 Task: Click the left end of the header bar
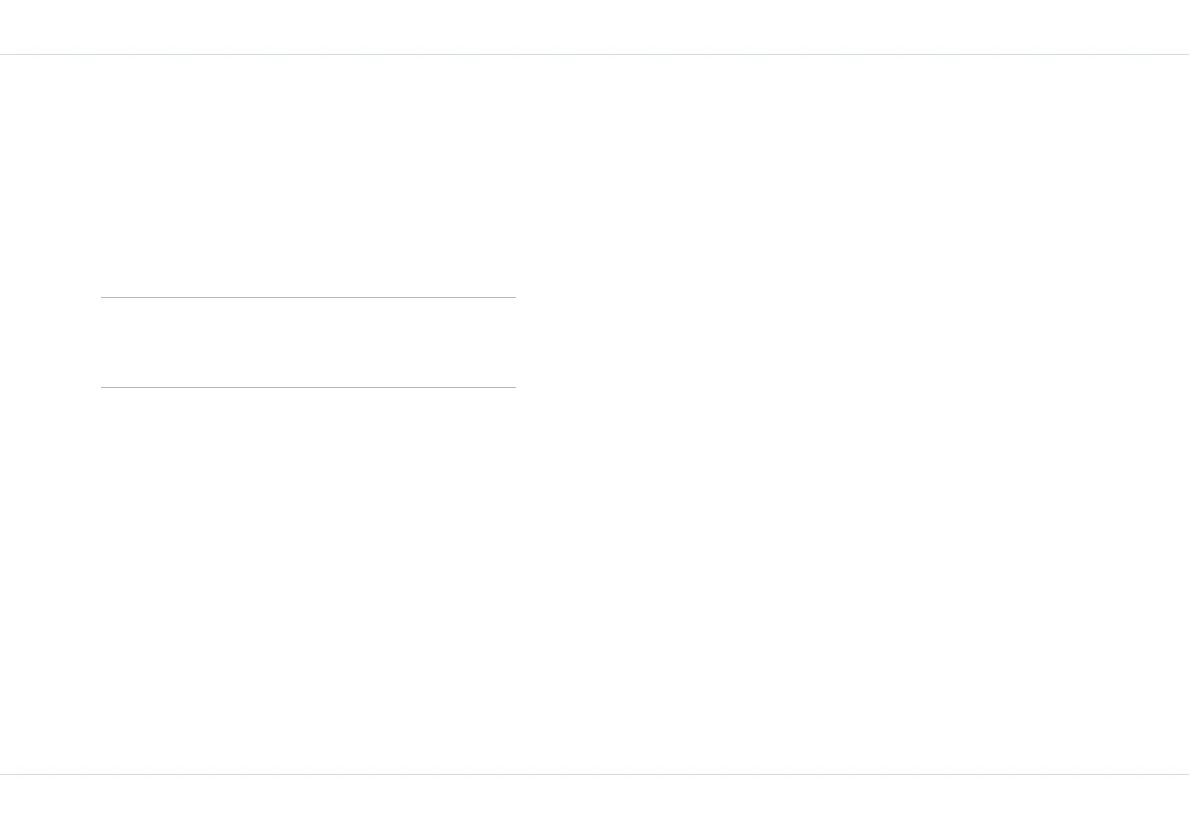pyautogui.click(x=15, y=27)
